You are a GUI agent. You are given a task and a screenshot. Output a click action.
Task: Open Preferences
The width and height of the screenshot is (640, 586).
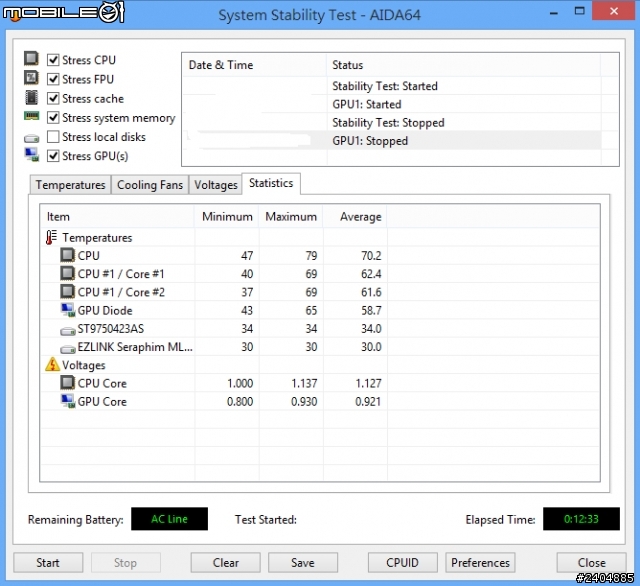click(480, 563)
